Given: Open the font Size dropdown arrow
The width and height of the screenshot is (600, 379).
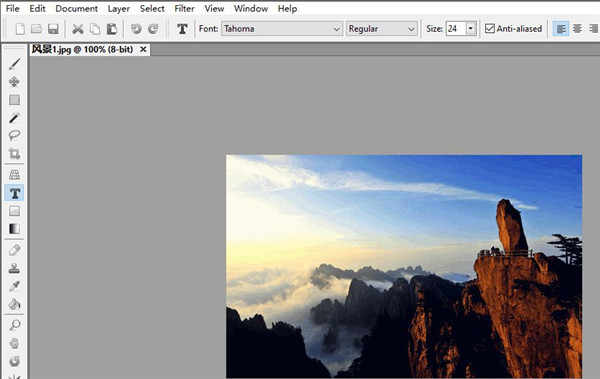Looking at the screenshot, I should (470, 29).
